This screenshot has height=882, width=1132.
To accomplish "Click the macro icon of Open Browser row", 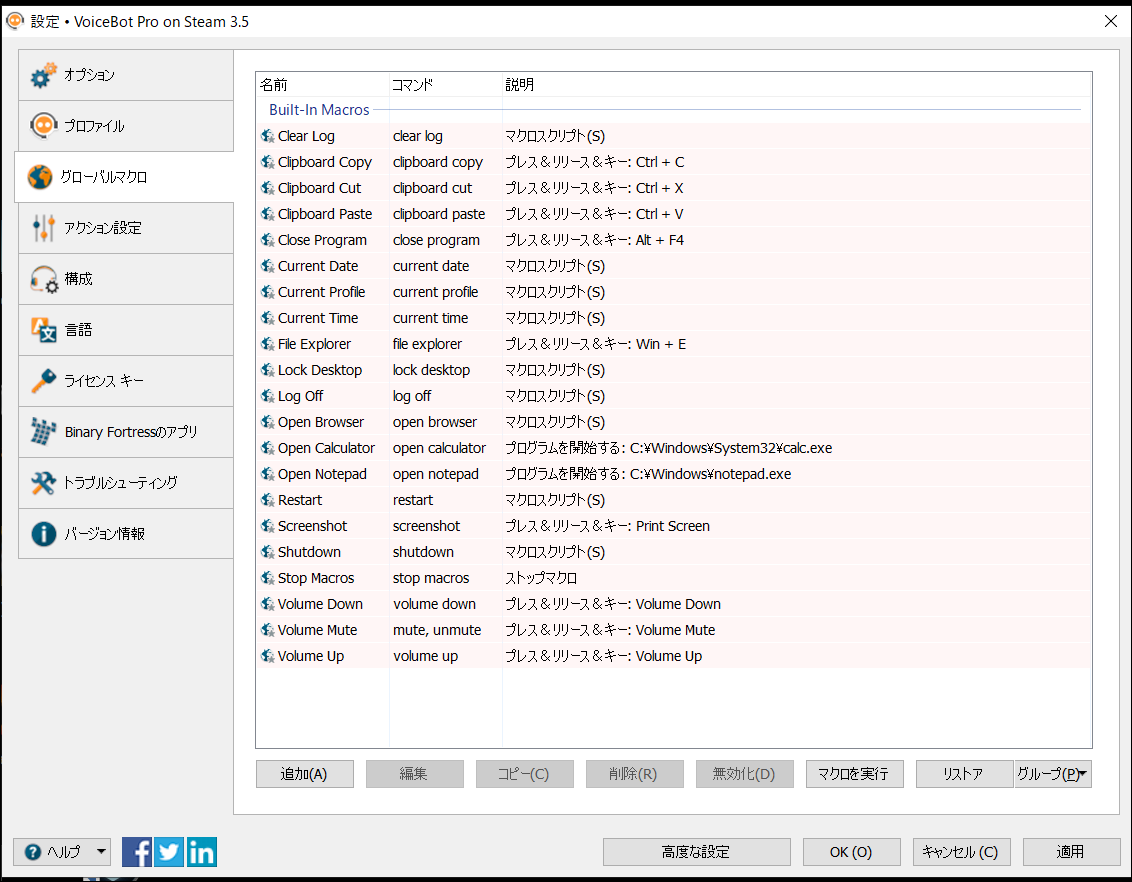I will pos(268,422).
